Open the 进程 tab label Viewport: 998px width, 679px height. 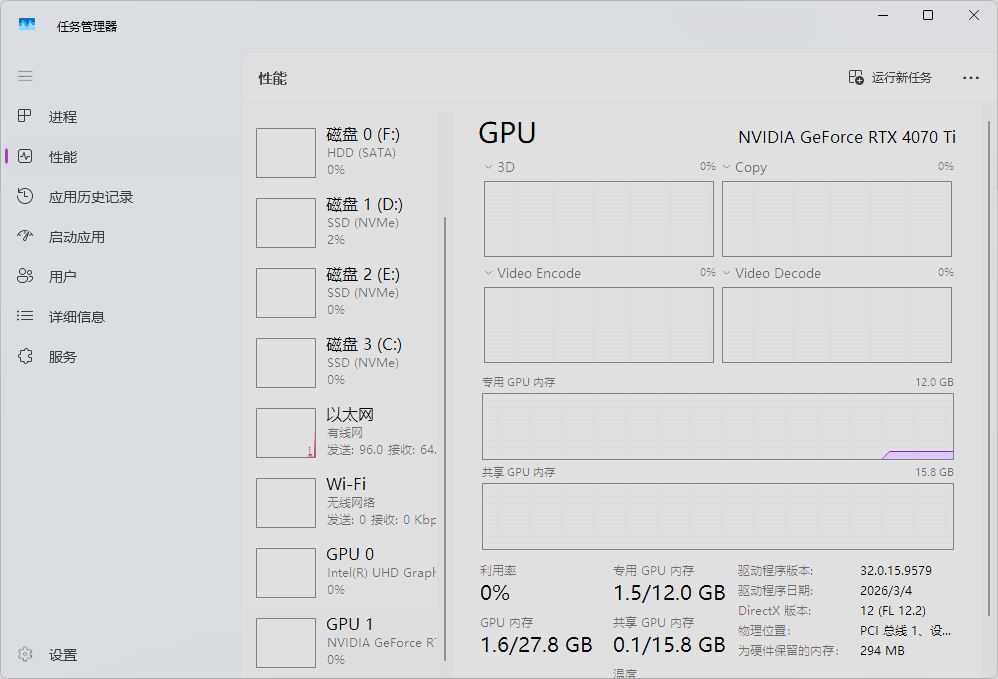[62, 117]
